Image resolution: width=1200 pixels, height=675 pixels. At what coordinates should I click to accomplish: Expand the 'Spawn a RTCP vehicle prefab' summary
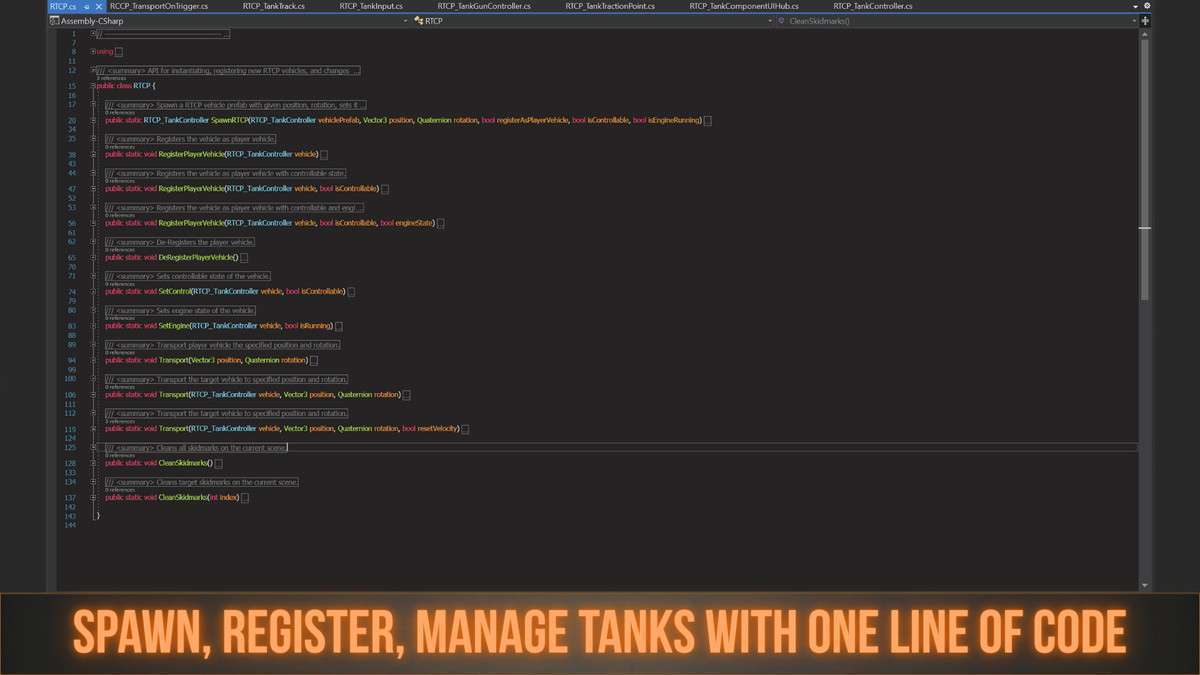click(93, 104)
